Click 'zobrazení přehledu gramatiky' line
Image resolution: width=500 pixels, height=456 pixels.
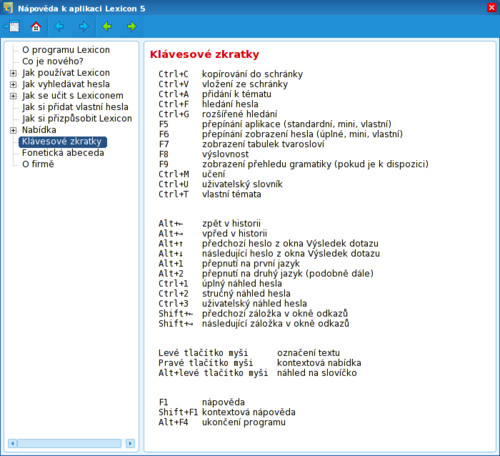pos(315,164)
